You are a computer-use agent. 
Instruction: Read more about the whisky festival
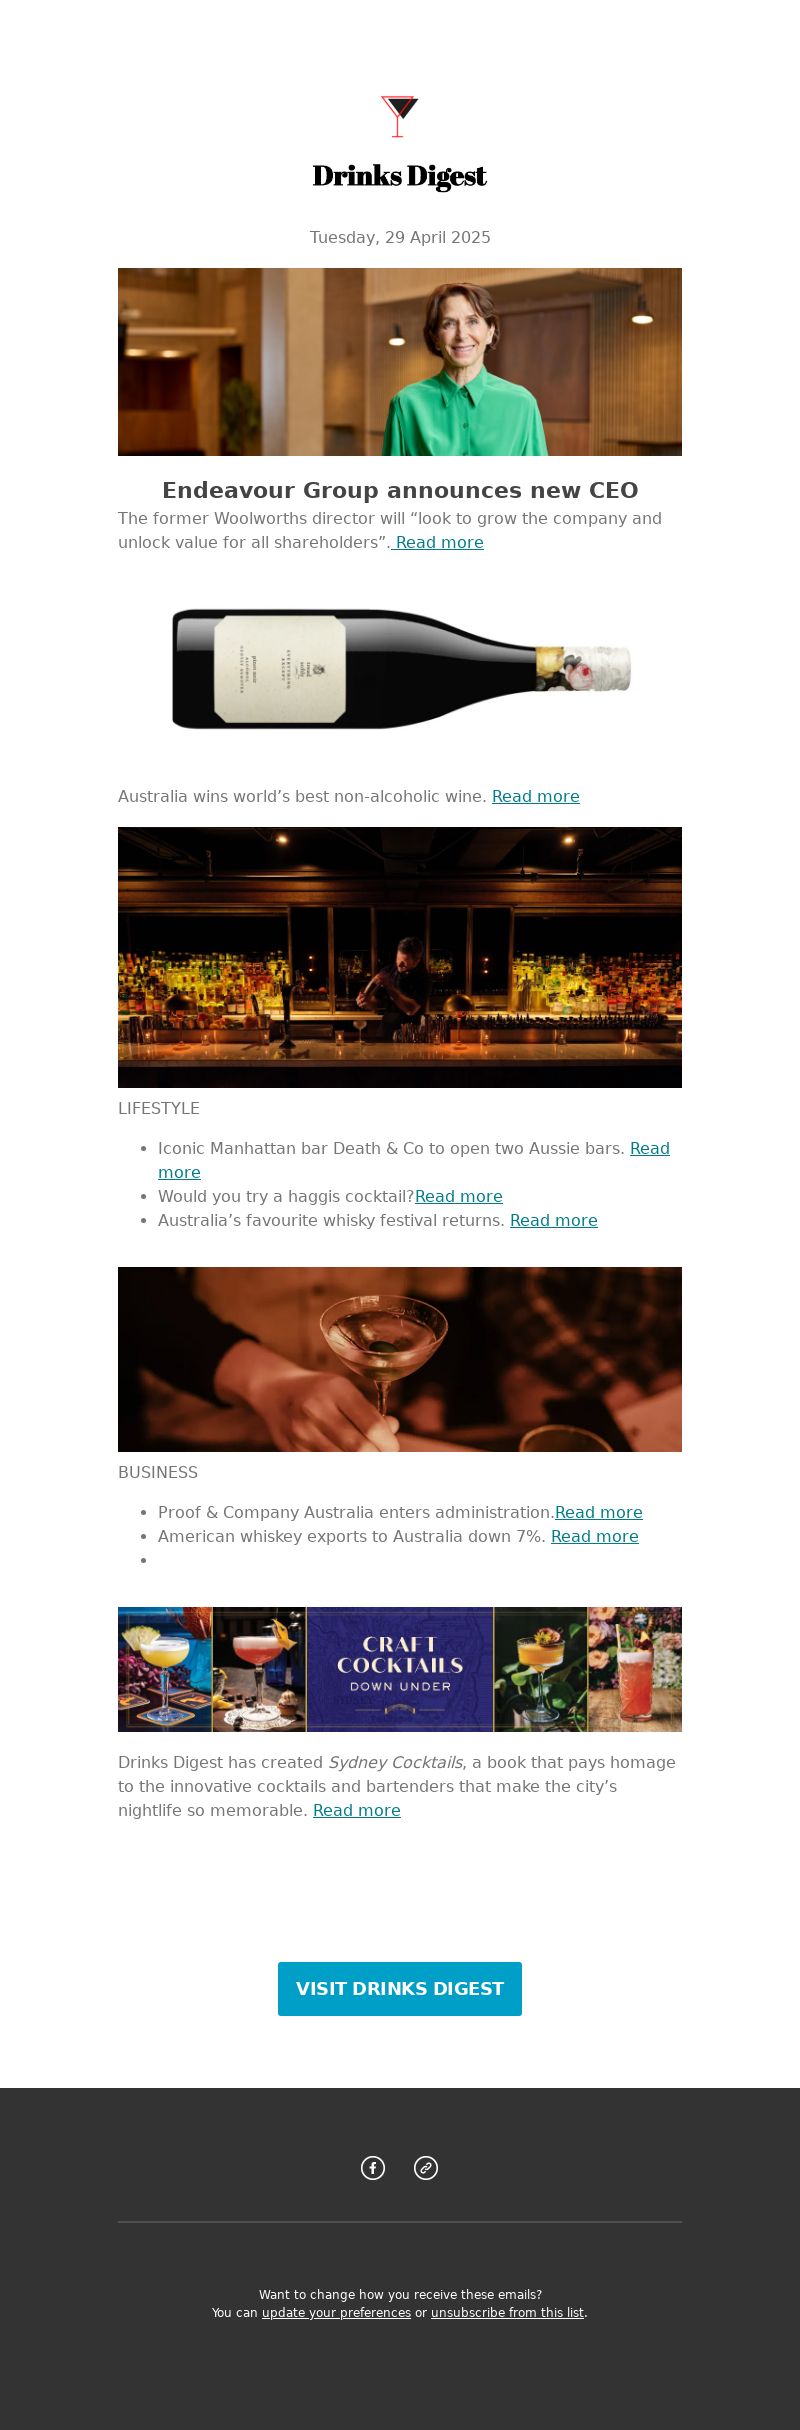pyautogui.click(x=554, y=1220)
